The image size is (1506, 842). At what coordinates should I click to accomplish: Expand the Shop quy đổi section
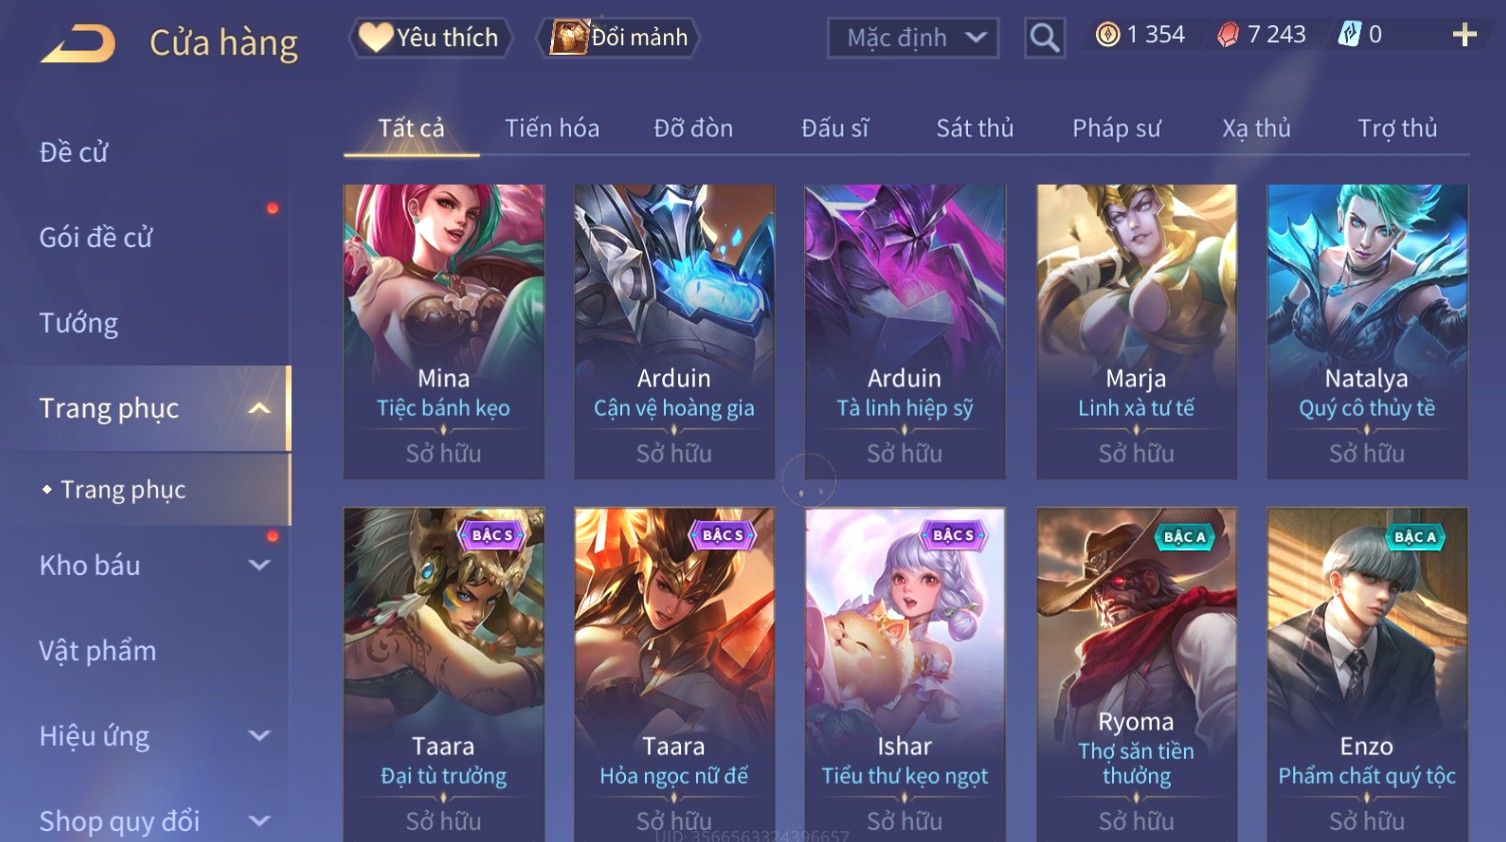(259, 821)
